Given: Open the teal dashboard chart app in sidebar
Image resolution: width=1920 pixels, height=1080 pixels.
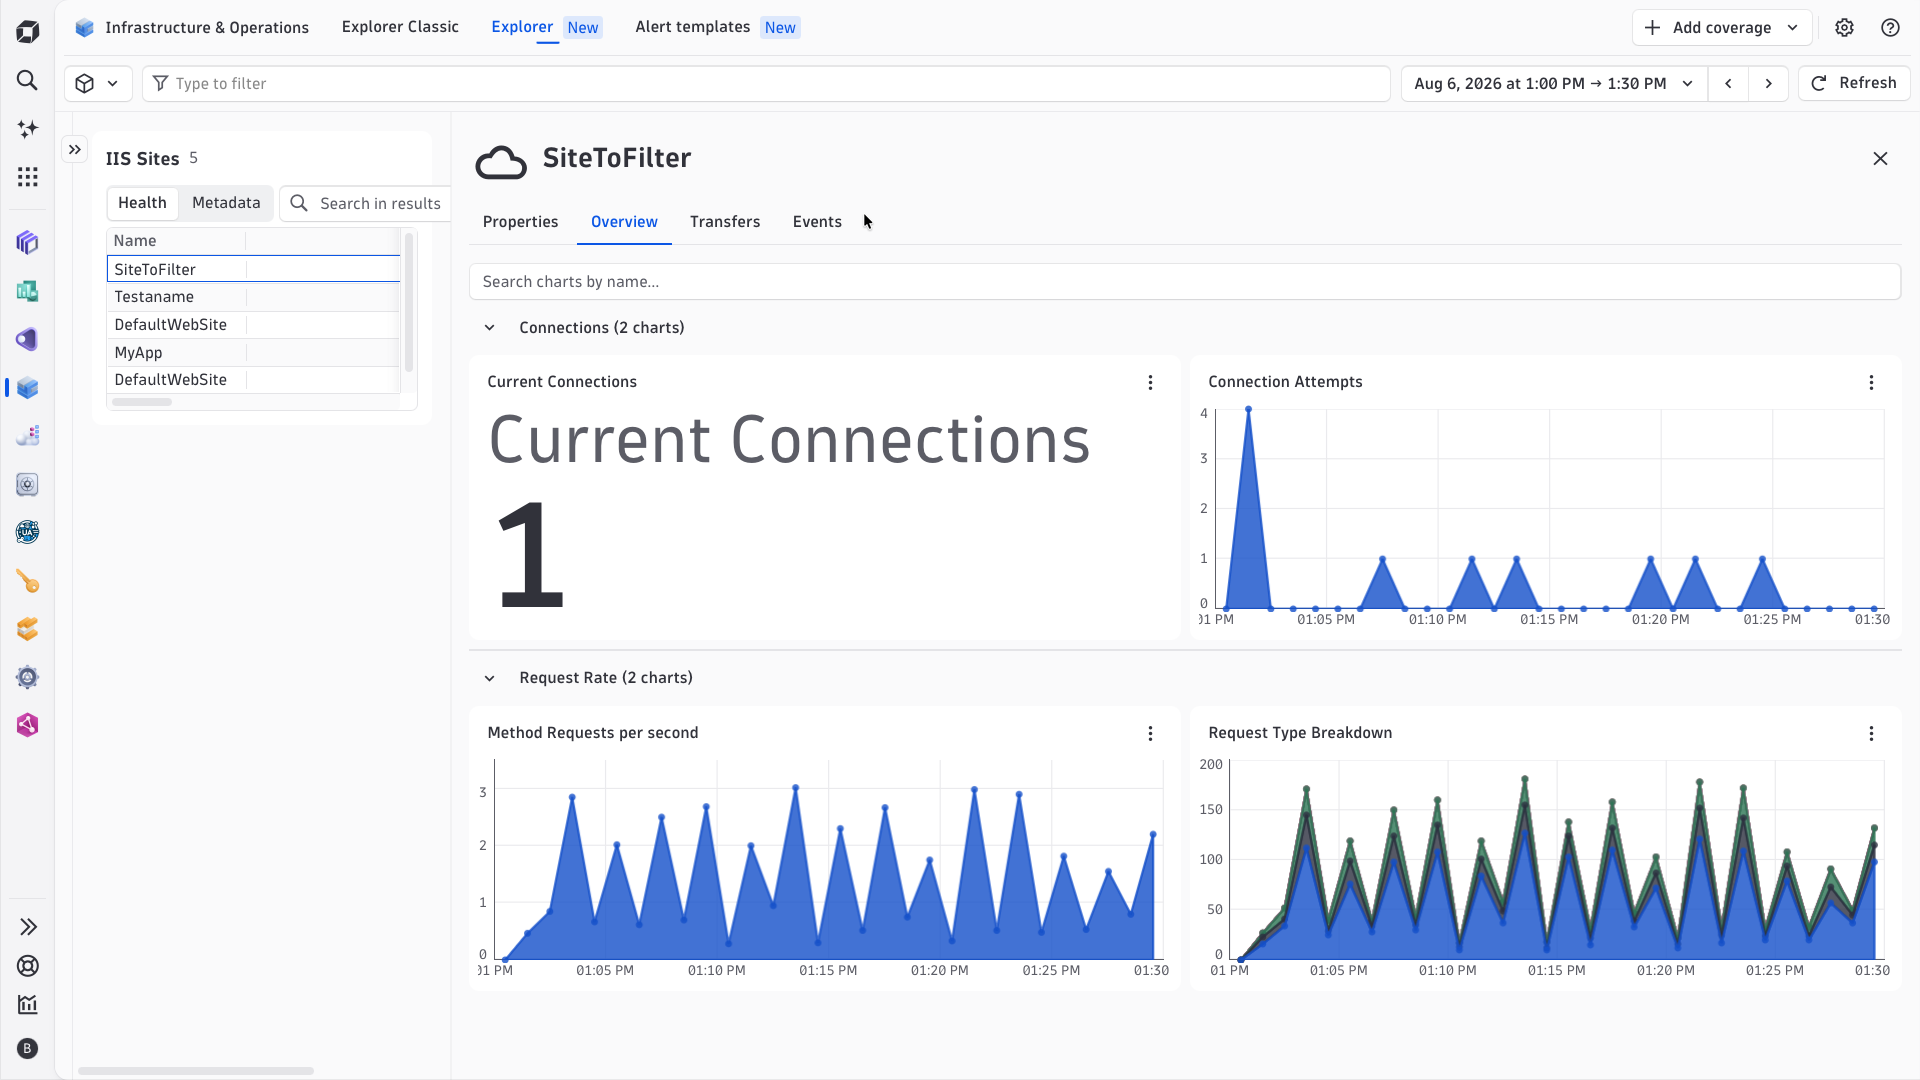Looking at the screenshot, I should pos(28,291).
